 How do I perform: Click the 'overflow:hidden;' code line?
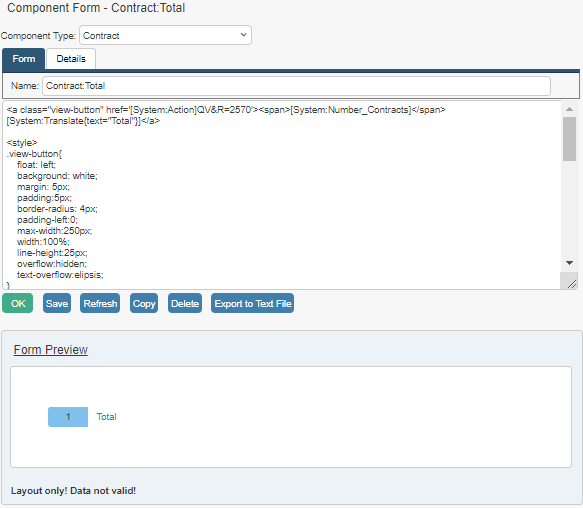point(52,264)
